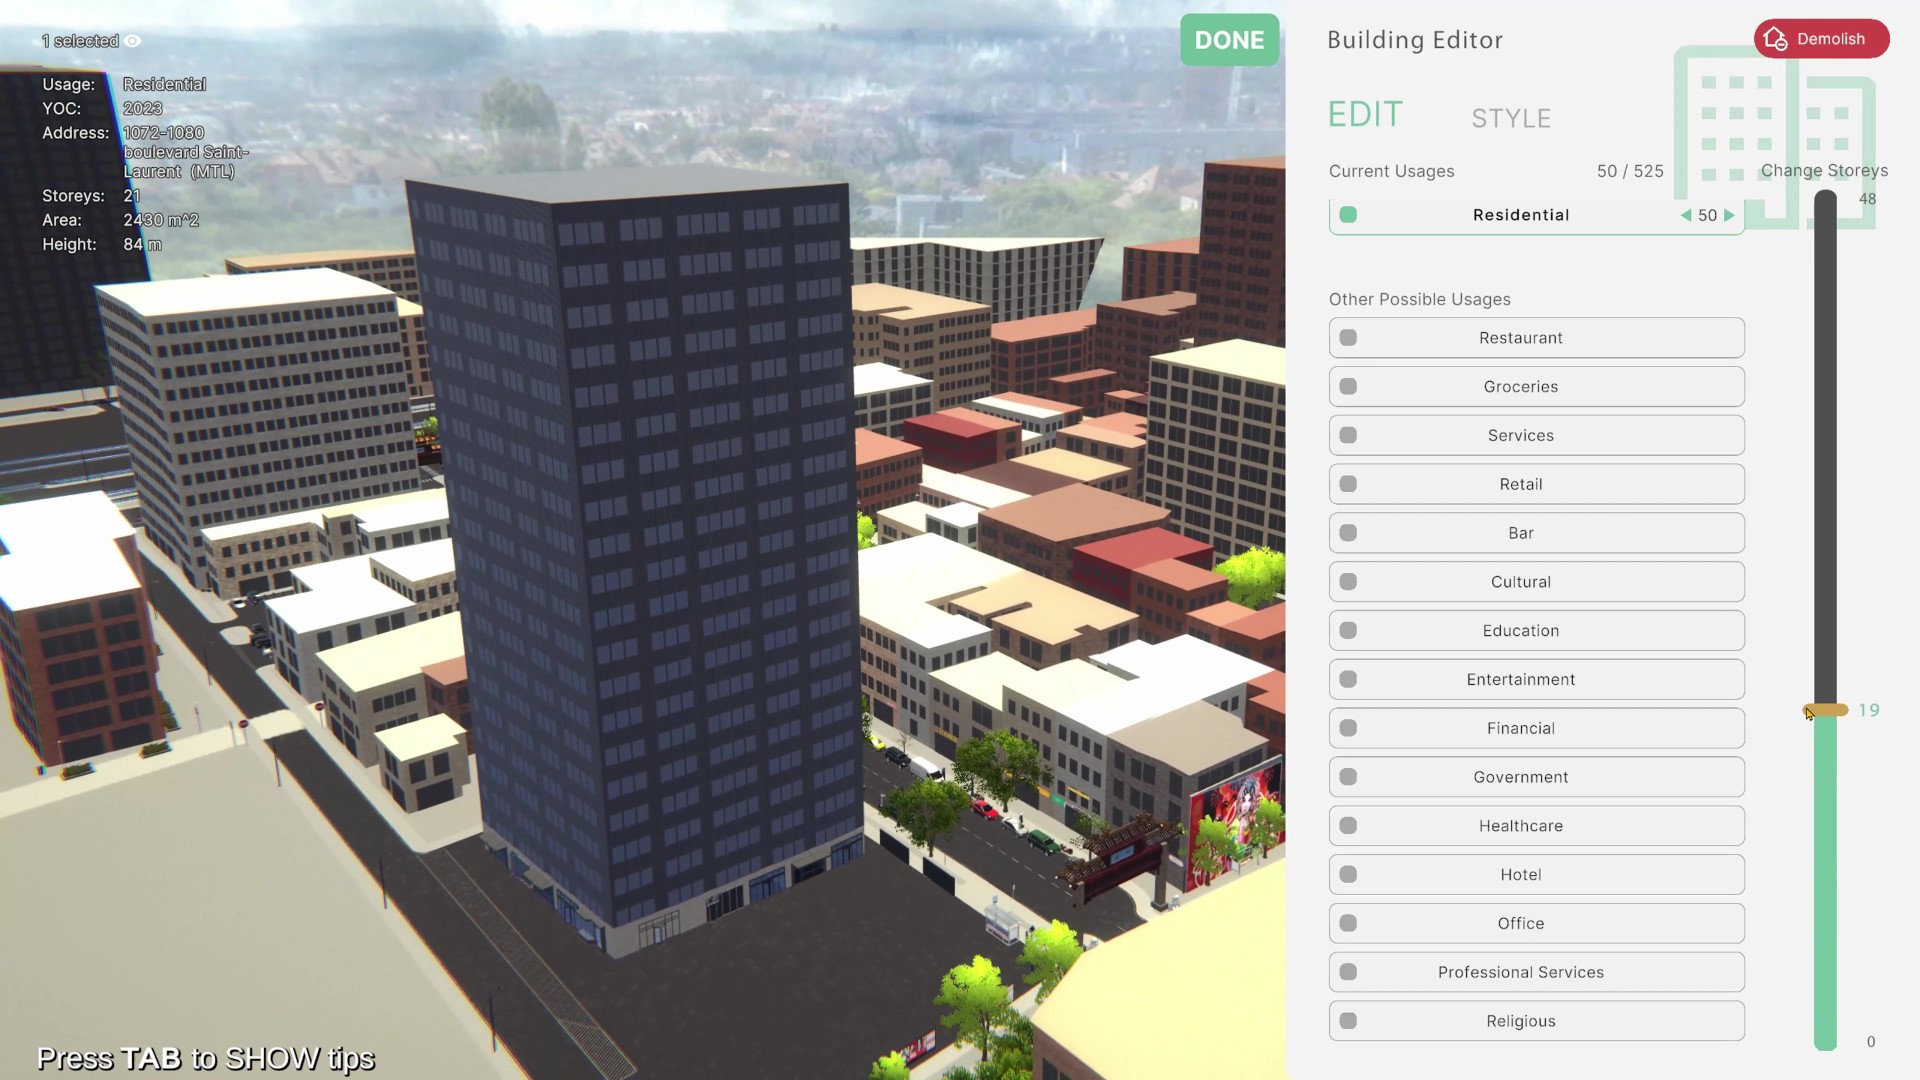Toggle the green Residential usage indicator
Viewport: 1920px width, 1080px height.
[1348, 215]
